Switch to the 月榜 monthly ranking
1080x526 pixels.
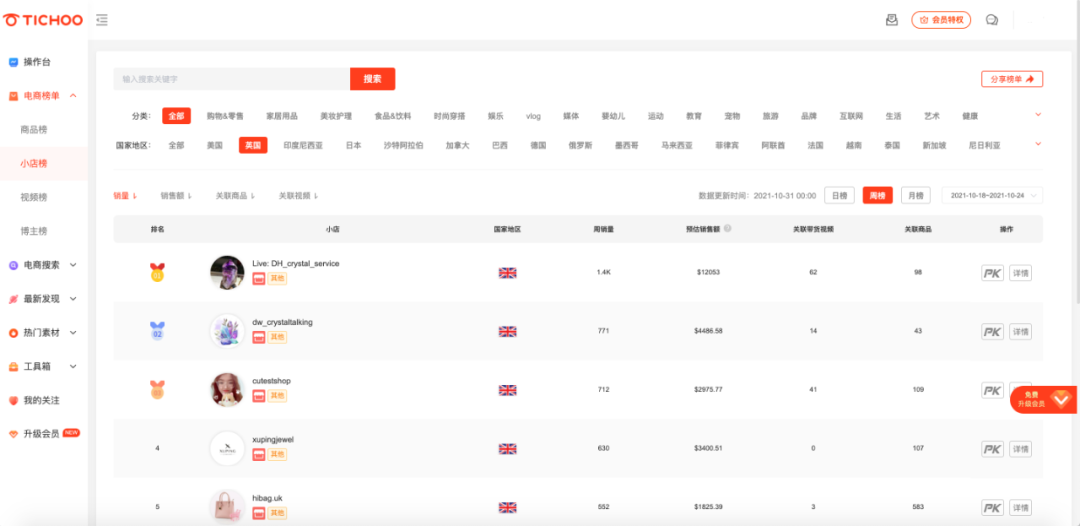coord(915,196)
